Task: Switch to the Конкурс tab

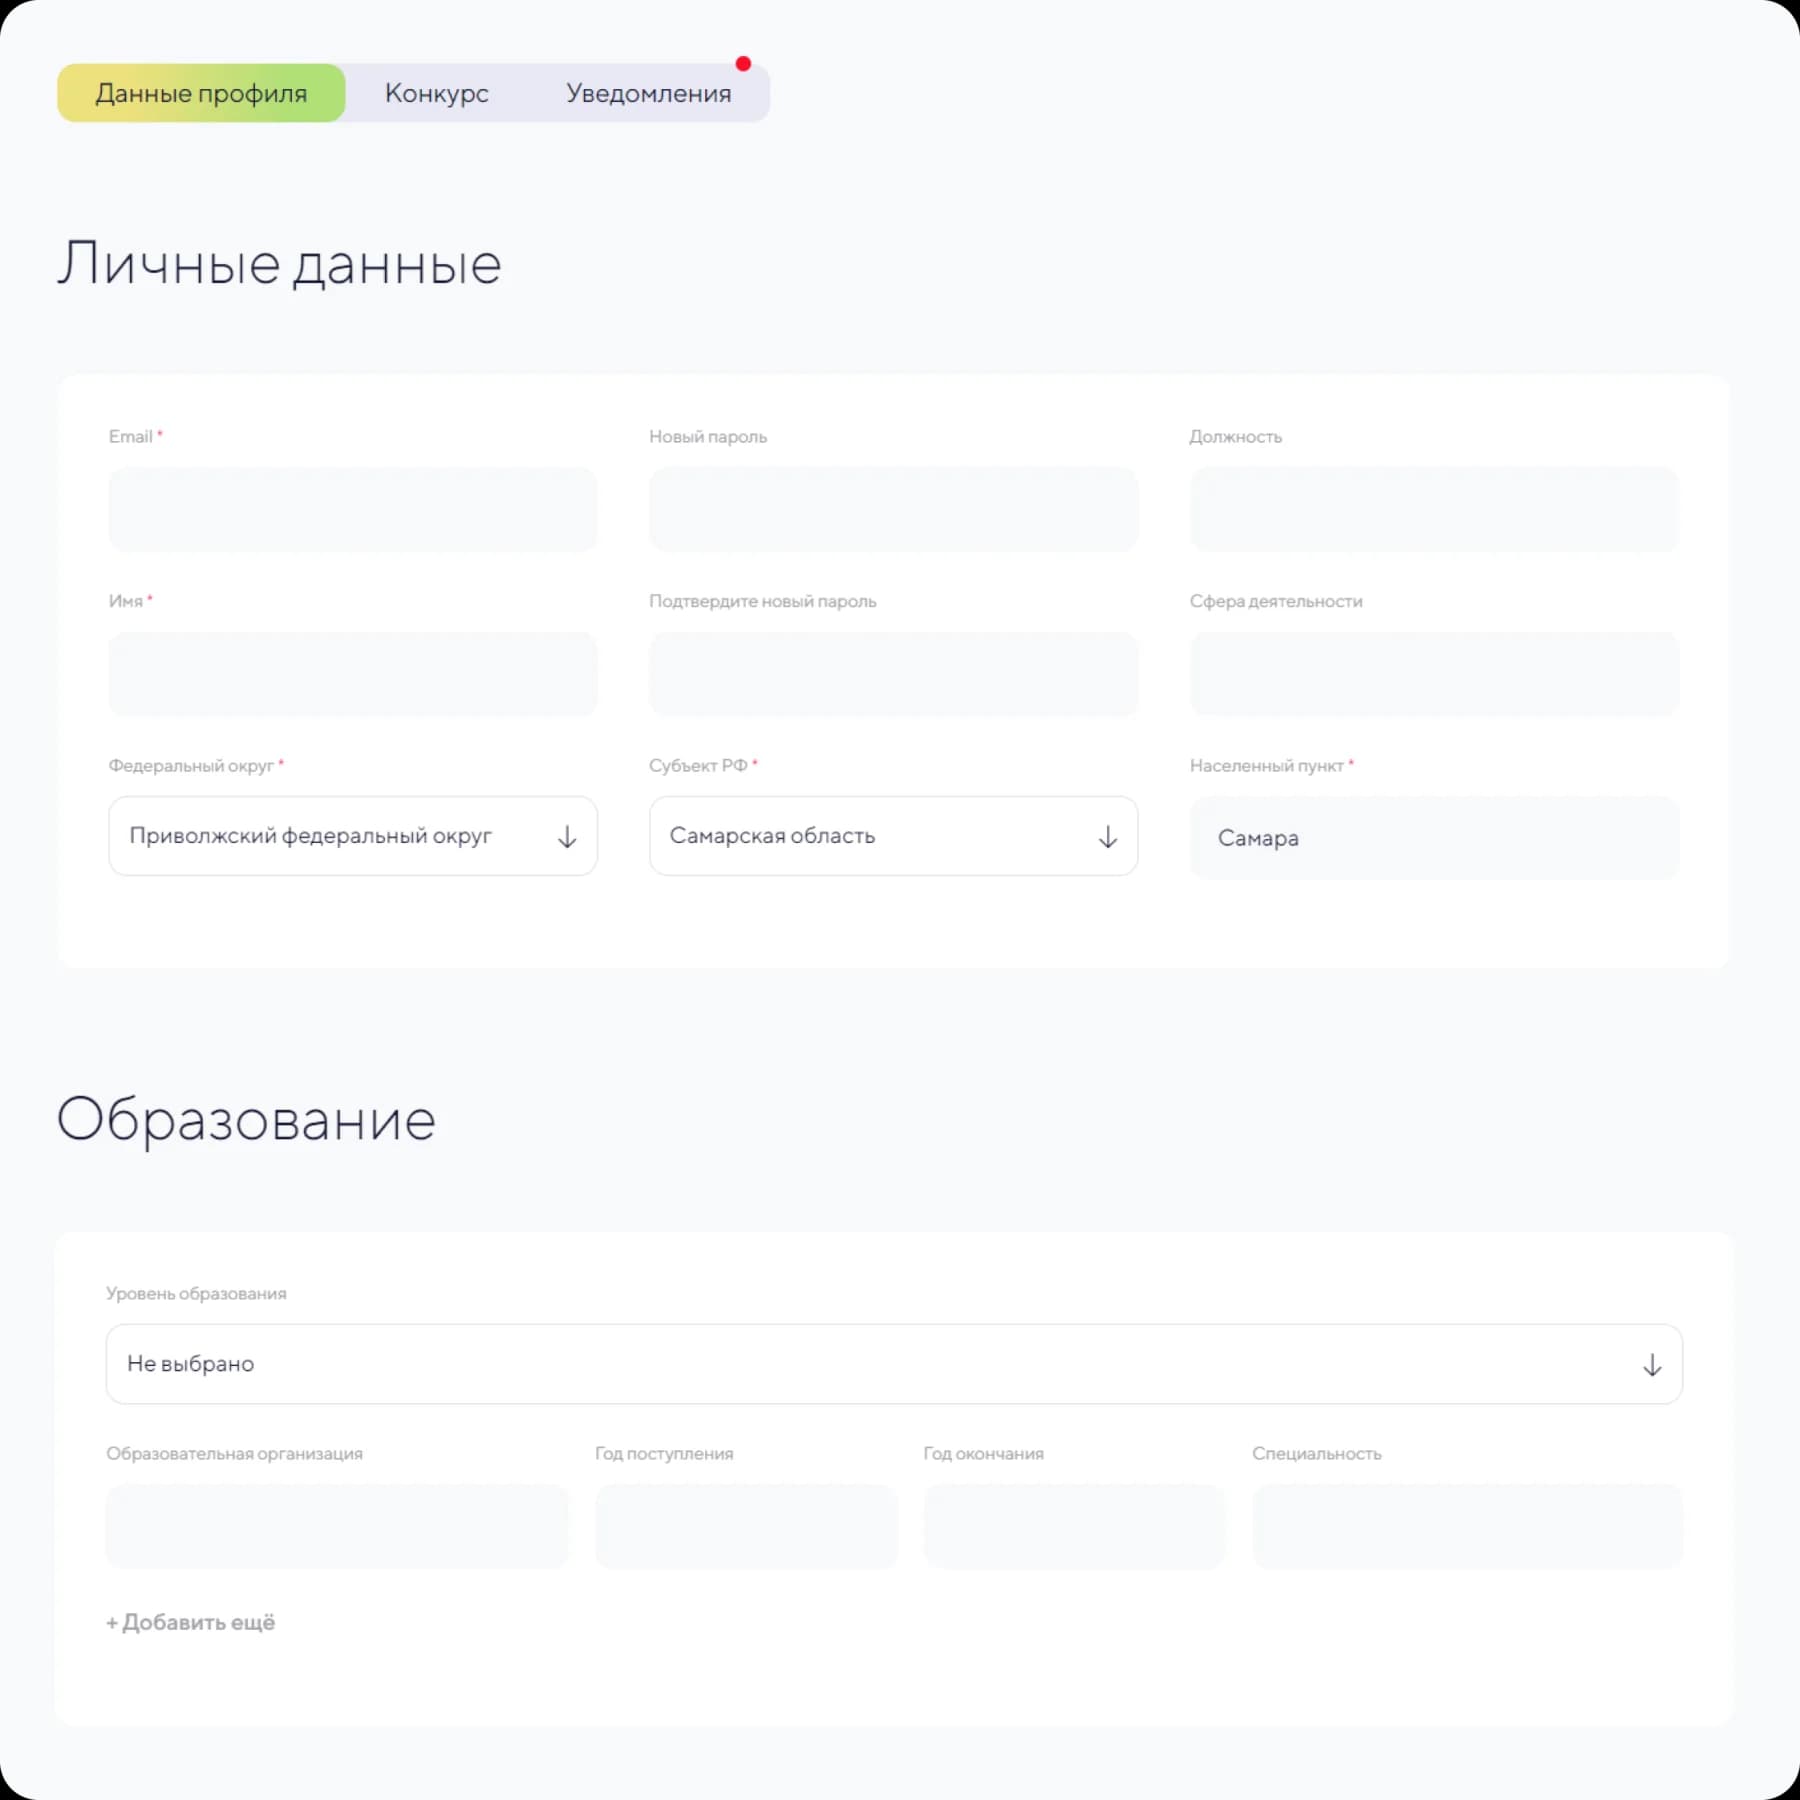Action: click(x=436, y=93)
